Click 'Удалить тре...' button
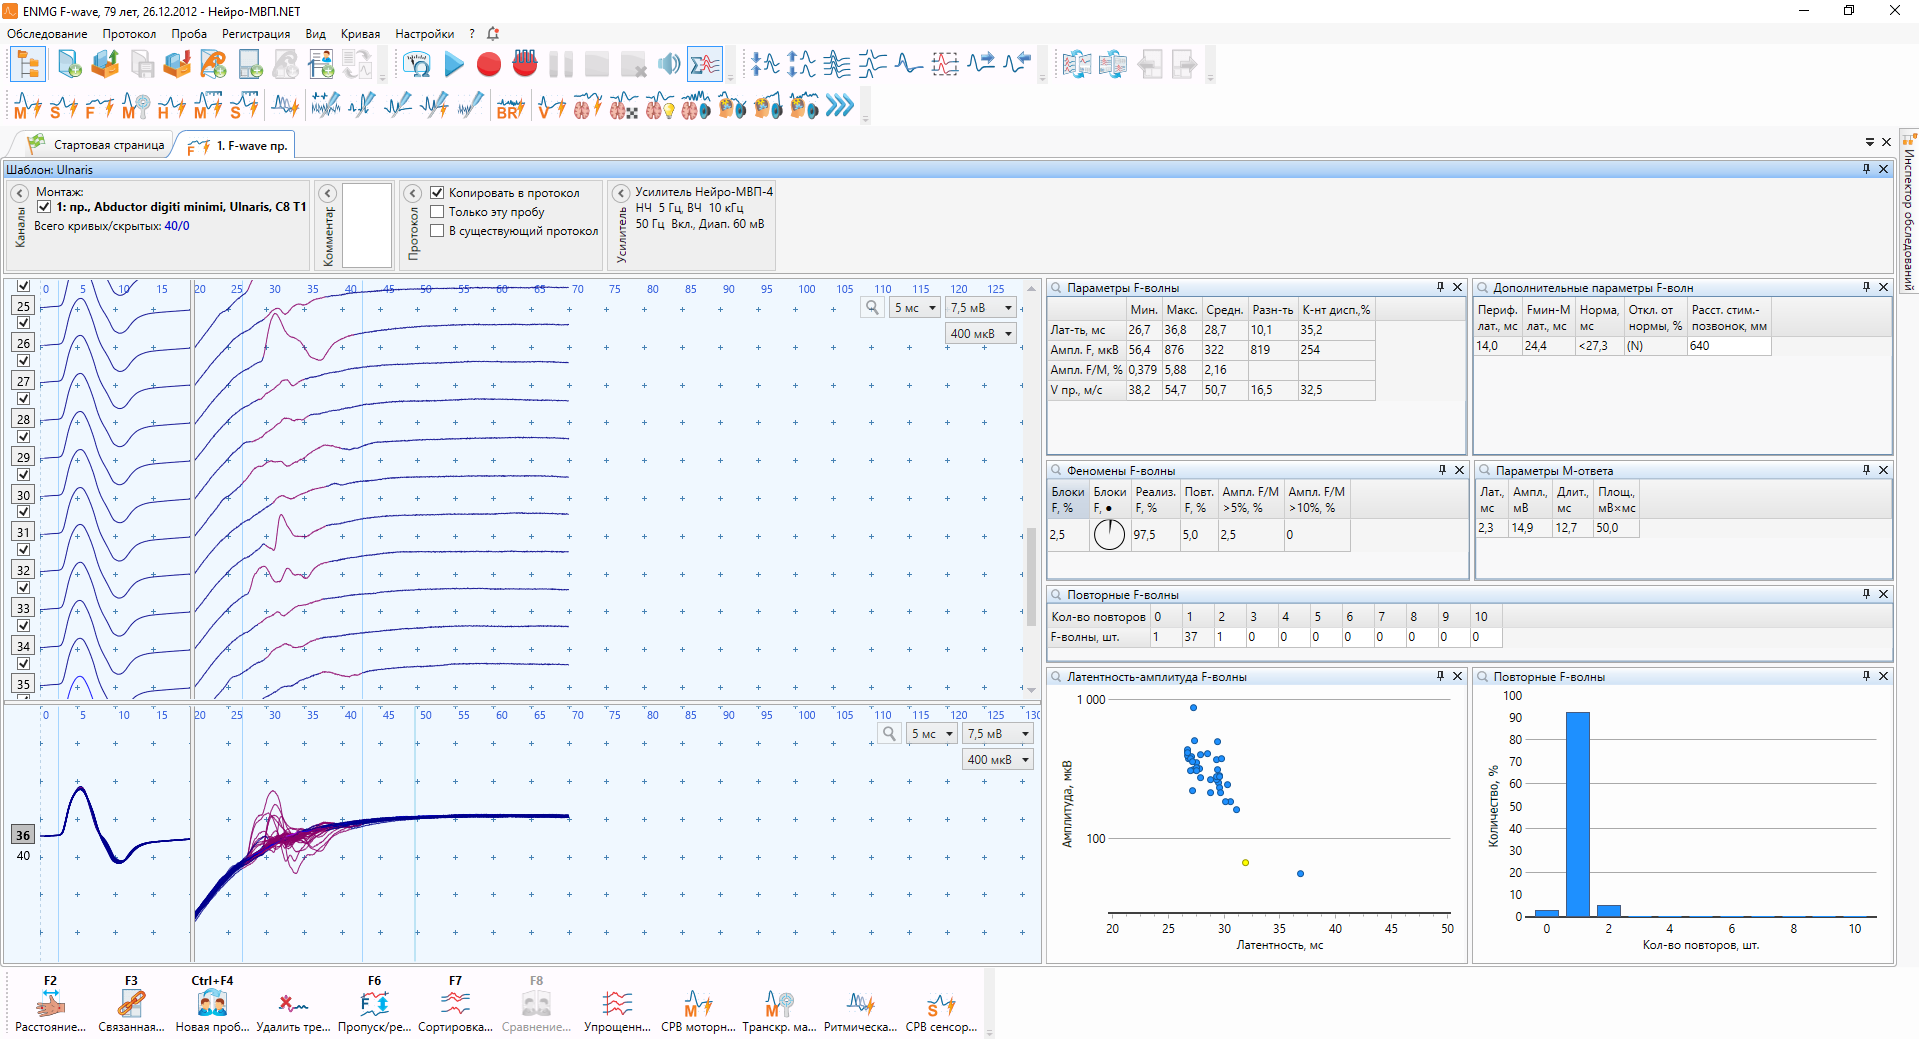The height and width of the screenshot is (1039, 1919). pos(292,1003)
